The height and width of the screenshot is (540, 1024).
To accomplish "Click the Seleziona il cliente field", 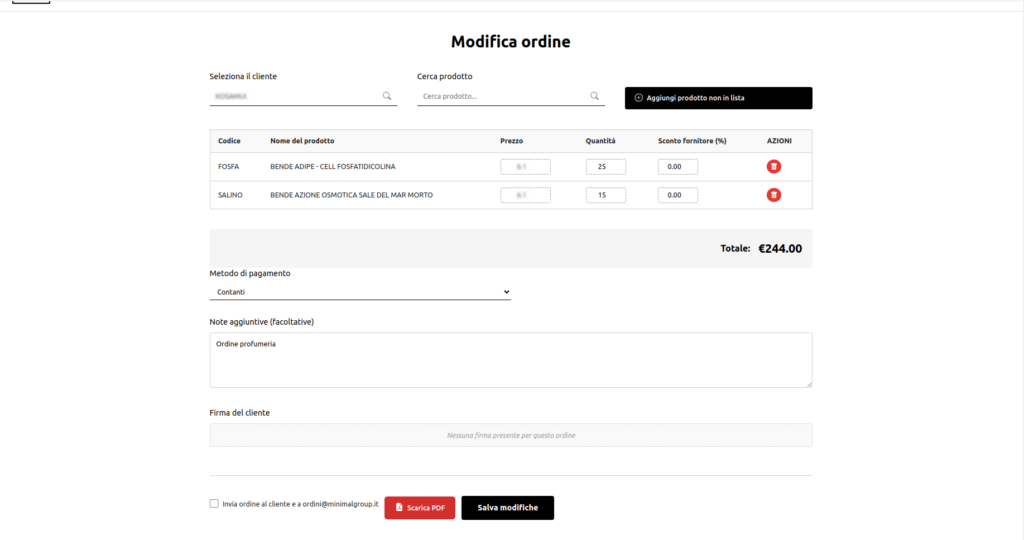I will point(295,96).
